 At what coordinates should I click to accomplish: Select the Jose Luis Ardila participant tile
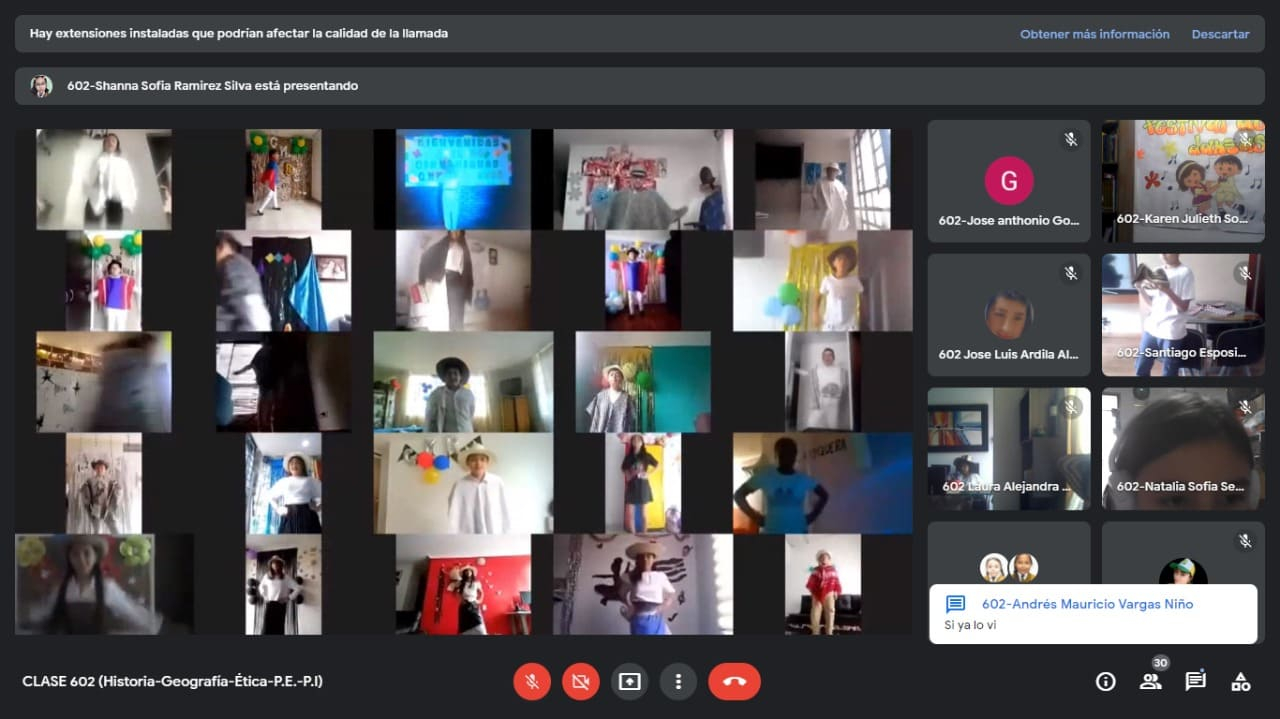pyautogui.click(x=1008, y=315)
